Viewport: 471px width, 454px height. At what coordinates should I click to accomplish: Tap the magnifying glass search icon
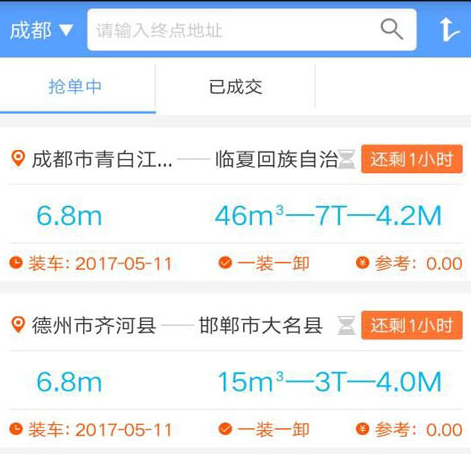pos(392,29)
